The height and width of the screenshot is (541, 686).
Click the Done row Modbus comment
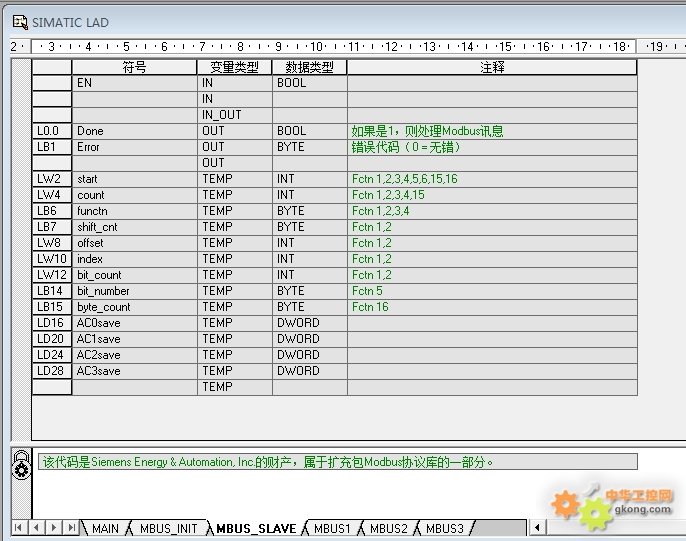[427, 131]
